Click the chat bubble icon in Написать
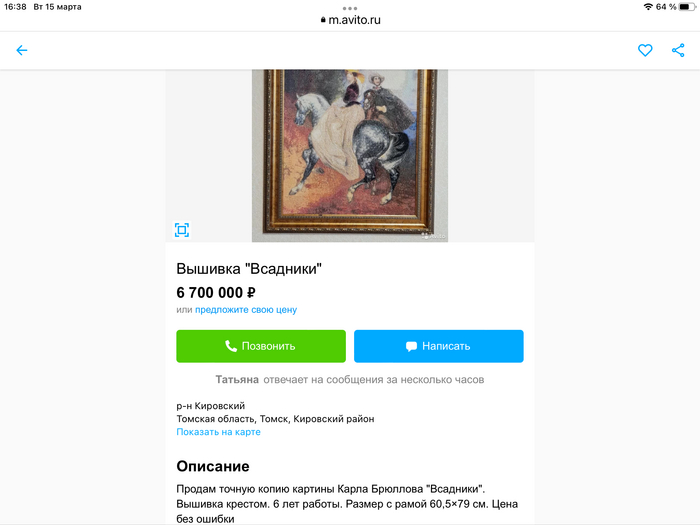Image resolution: width=700 pixels, height=525 pixels. pos(411,346)
